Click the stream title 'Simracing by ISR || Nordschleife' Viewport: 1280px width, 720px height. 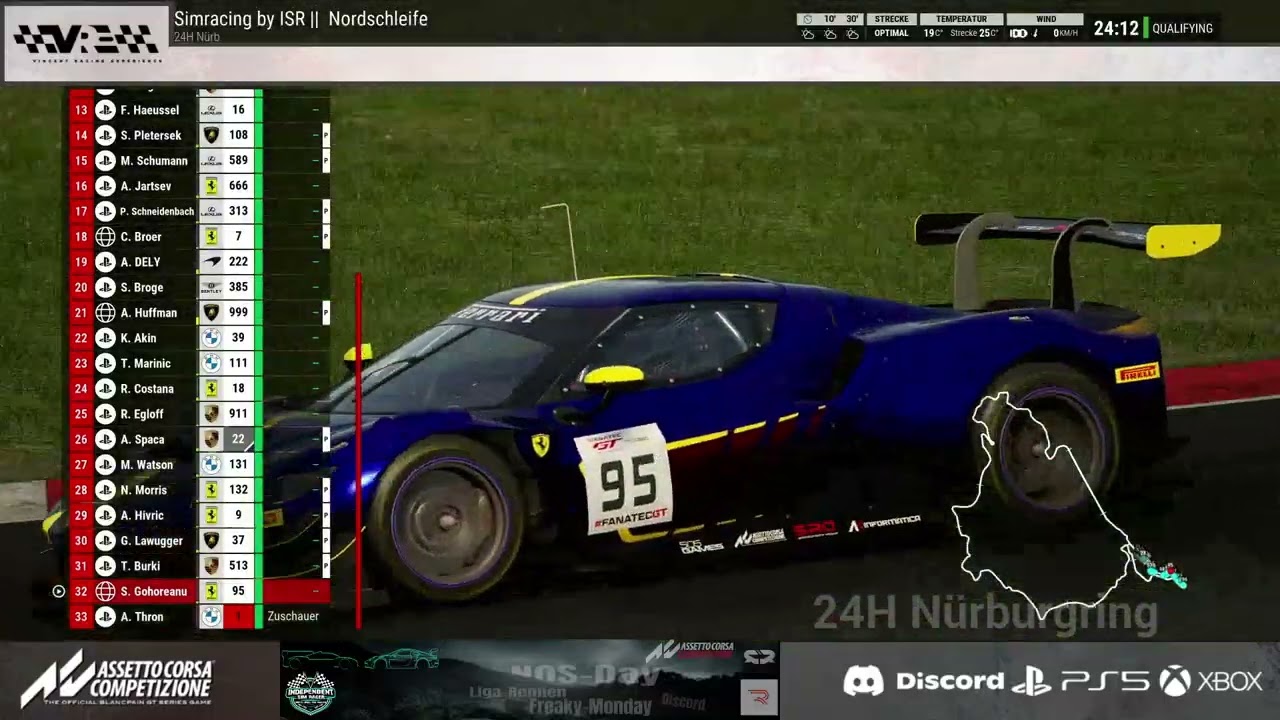(301, 19)
